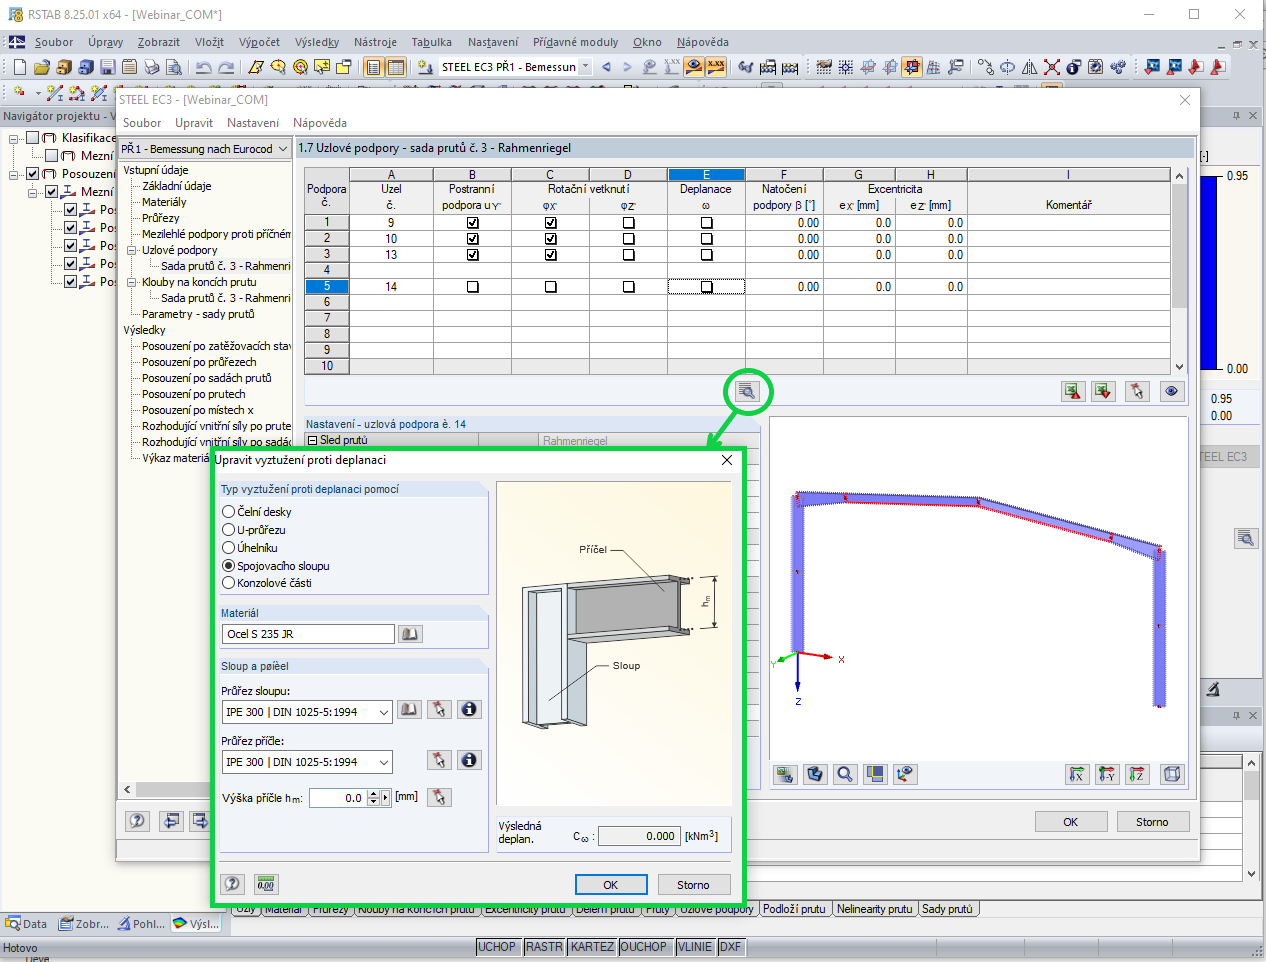This screenshot has width=1266, height=962.
Task: Toggle φZ' rotation checkbox for node 13
Action: 629,255
